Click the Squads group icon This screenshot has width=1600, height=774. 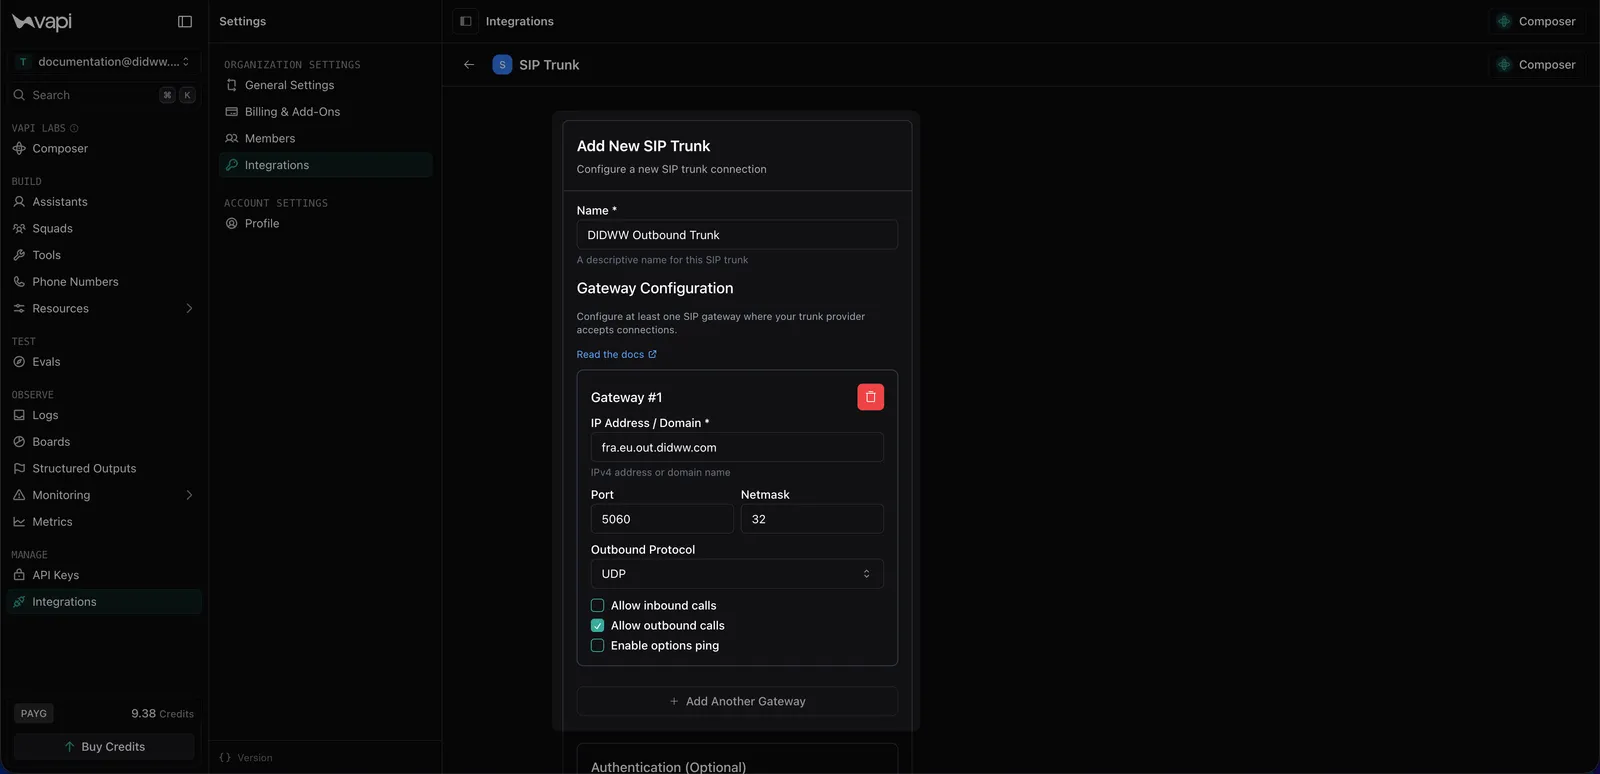point(19,228)
